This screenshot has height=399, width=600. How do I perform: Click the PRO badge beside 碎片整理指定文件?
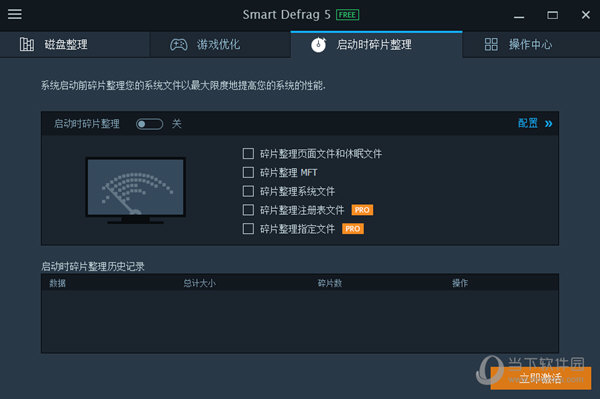click(353, 229)
